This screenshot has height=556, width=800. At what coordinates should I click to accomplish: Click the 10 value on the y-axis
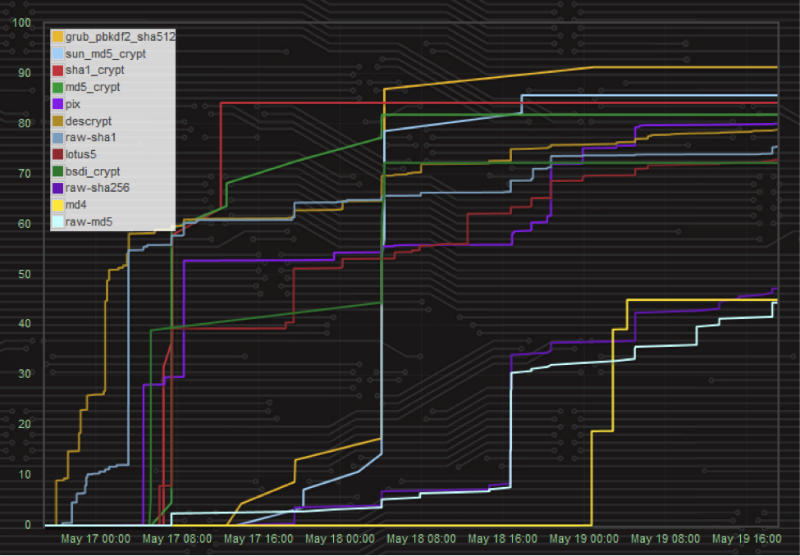tap(24, 475)
